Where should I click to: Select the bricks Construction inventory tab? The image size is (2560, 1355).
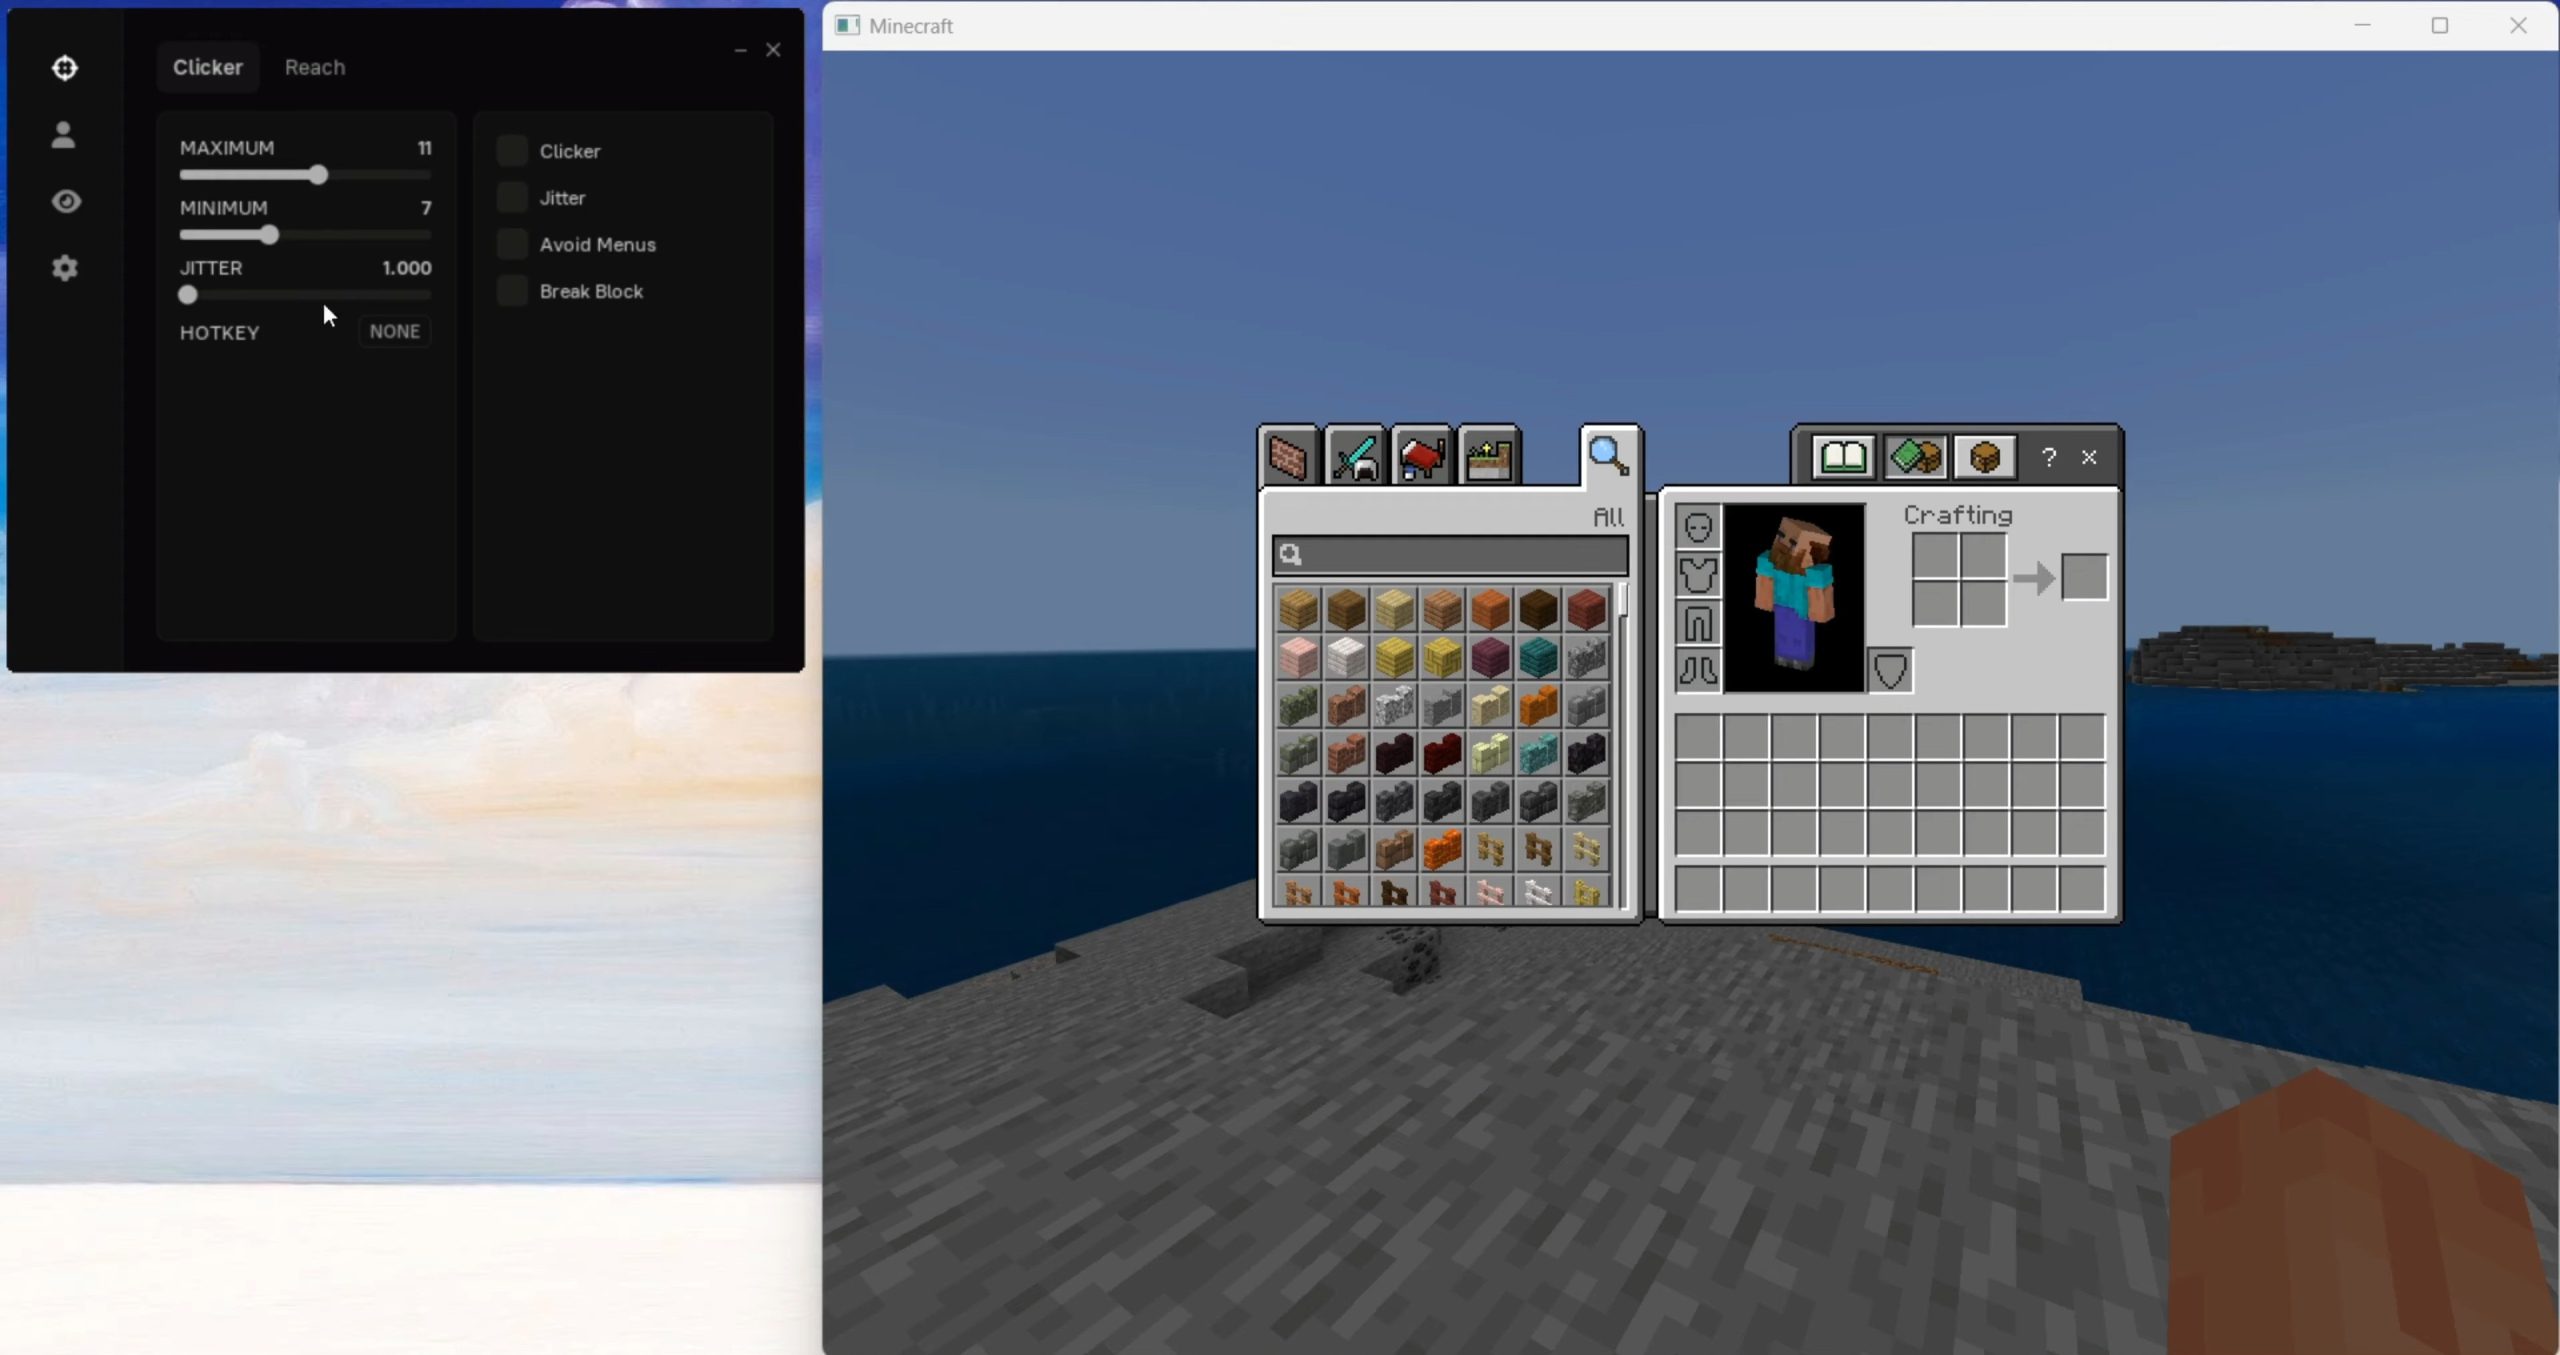tap(1288, 458)
